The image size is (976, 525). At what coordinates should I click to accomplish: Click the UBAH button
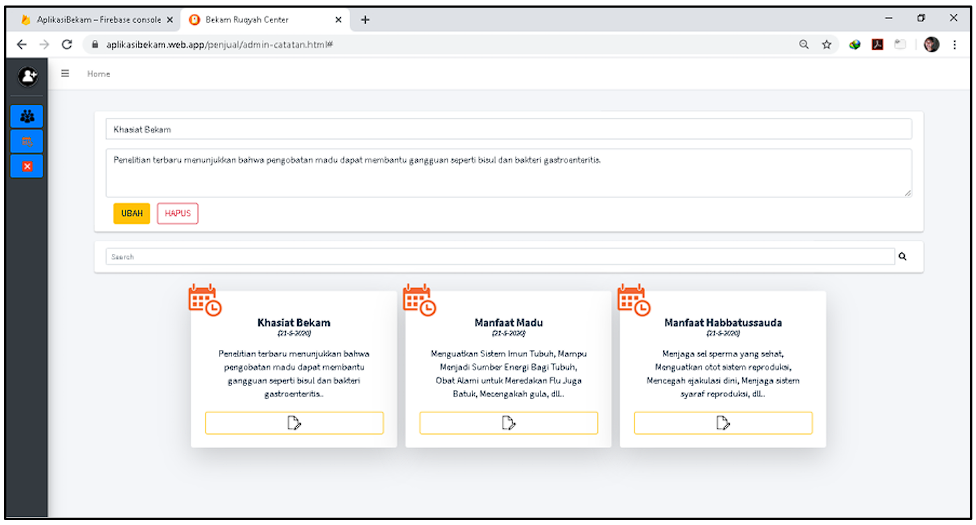(132, 213)
